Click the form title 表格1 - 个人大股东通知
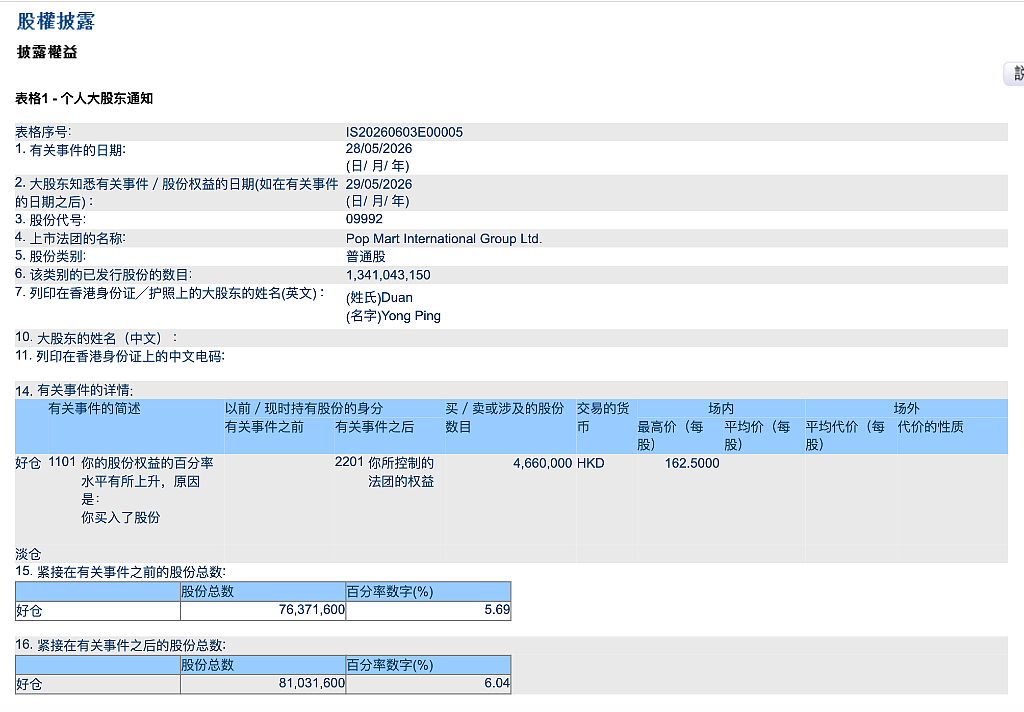 click(x=84, y=99)
